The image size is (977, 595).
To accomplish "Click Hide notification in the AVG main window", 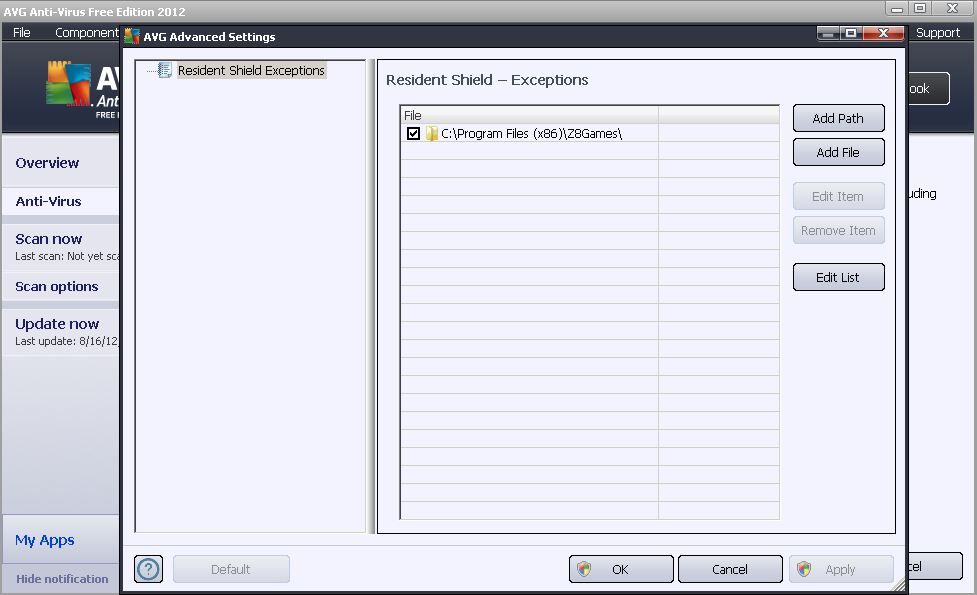I will [62, 579].
